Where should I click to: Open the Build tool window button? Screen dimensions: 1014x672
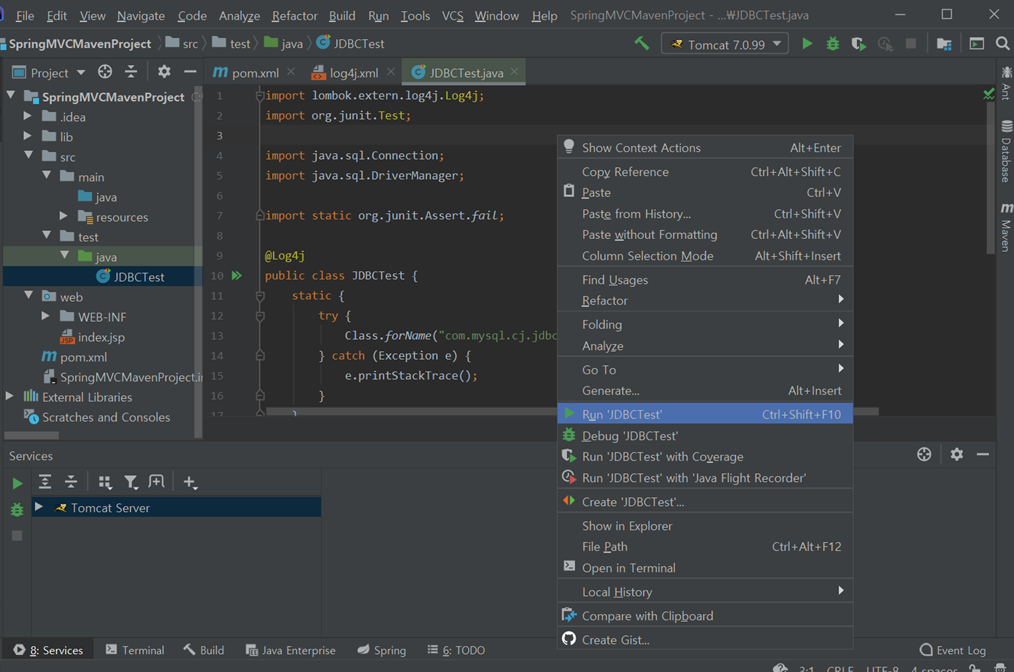click(204, 650)
